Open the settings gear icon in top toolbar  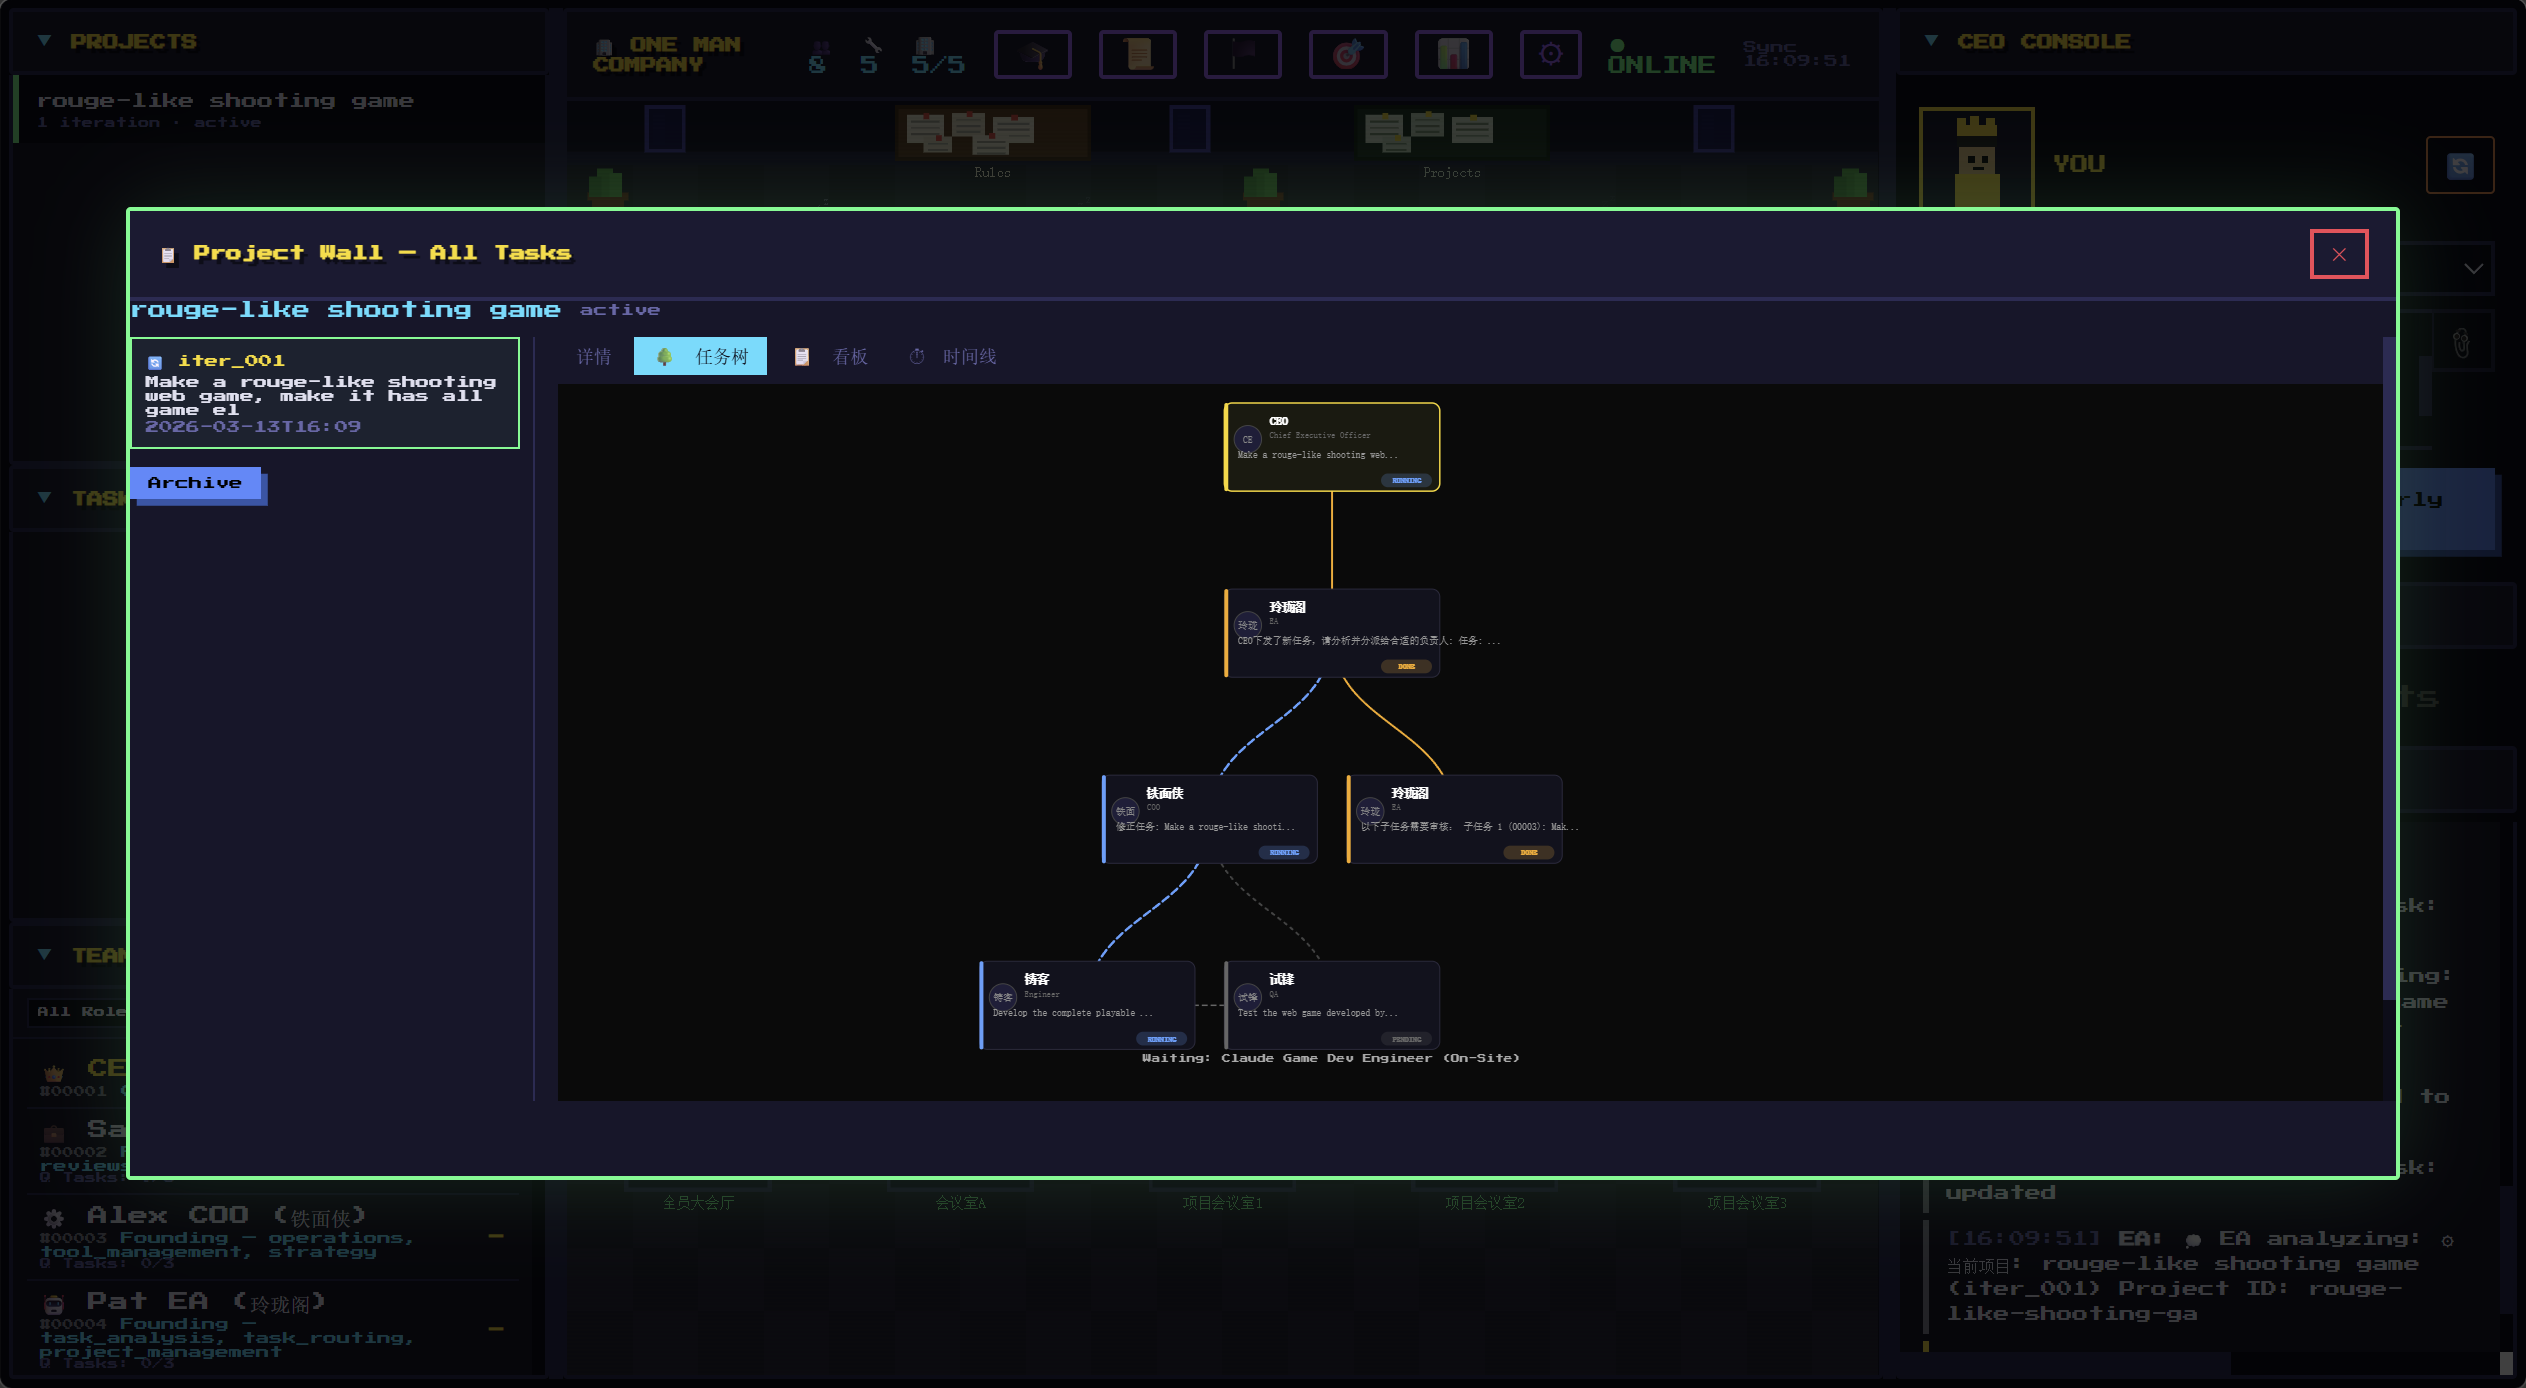[1550, 54]
